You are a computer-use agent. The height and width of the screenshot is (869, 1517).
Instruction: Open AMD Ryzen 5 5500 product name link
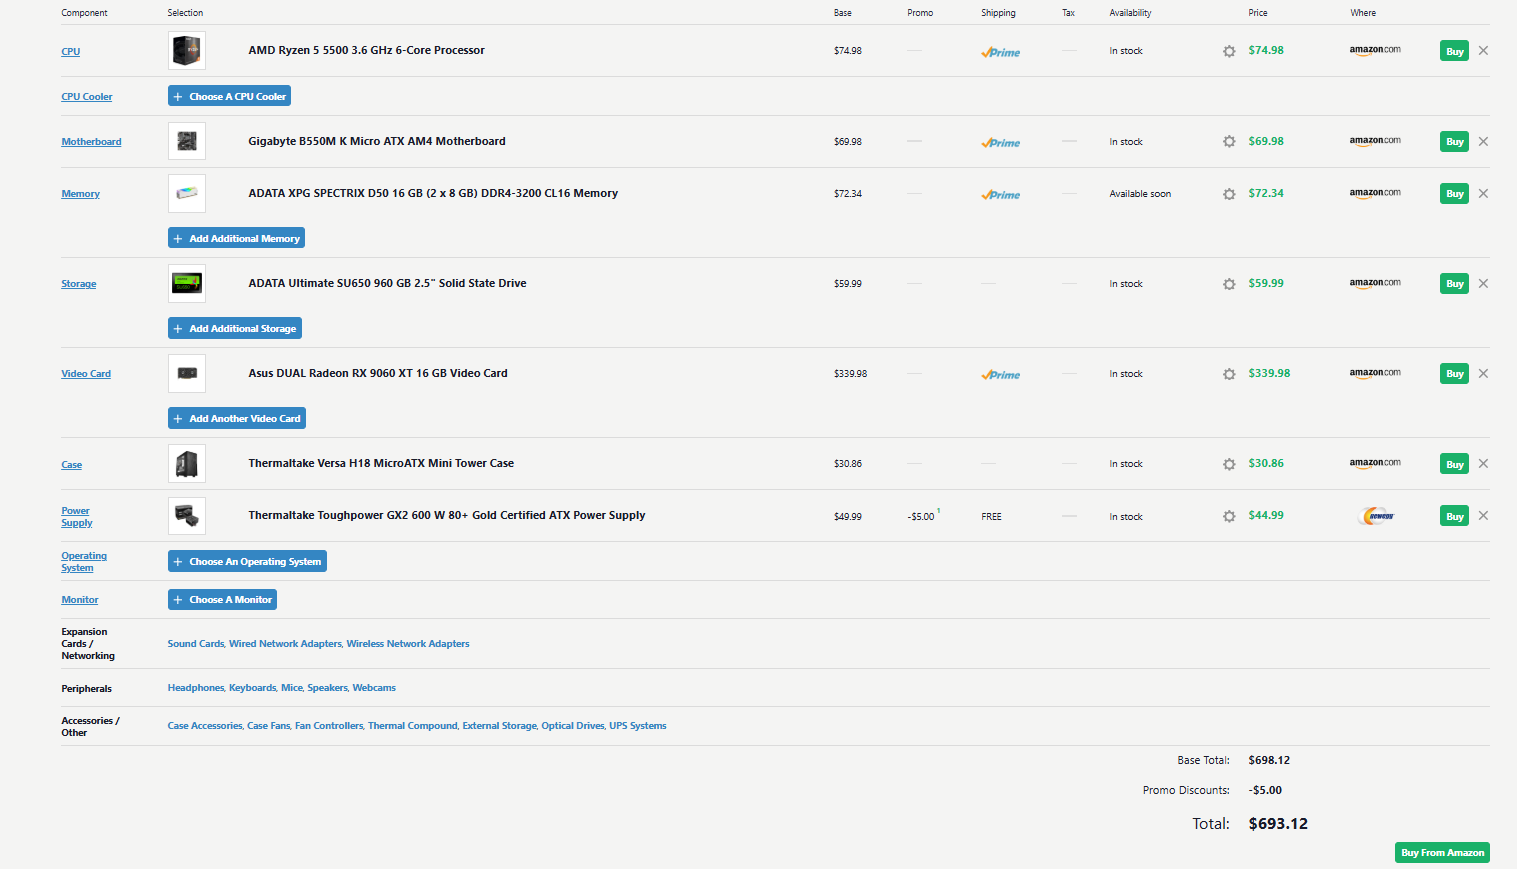(366, 50)
